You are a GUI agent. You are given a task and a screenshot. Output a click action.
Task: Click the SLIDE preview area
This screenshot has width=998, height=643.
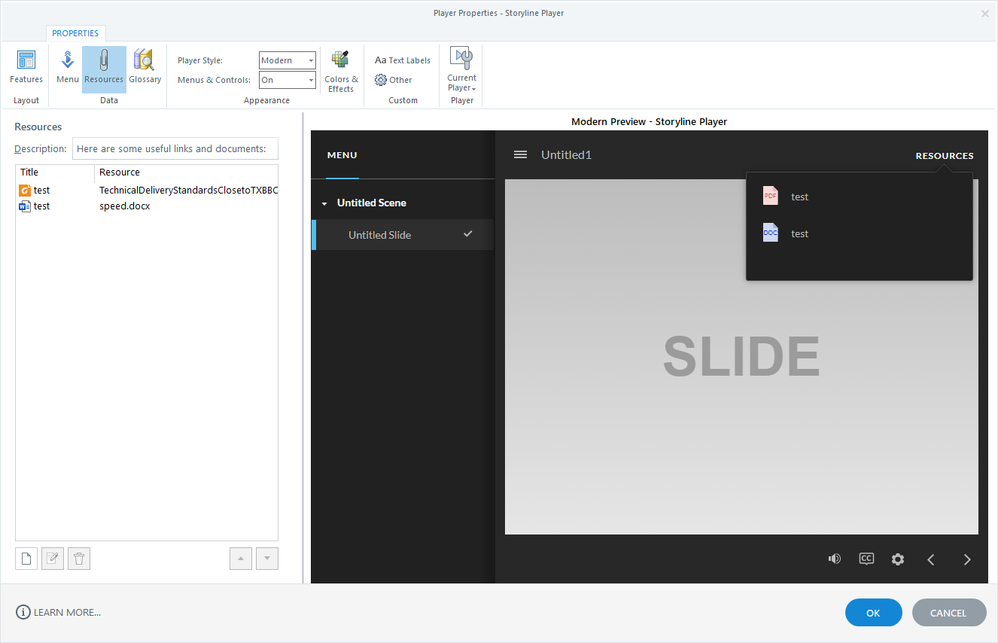[x=741, y=357]
